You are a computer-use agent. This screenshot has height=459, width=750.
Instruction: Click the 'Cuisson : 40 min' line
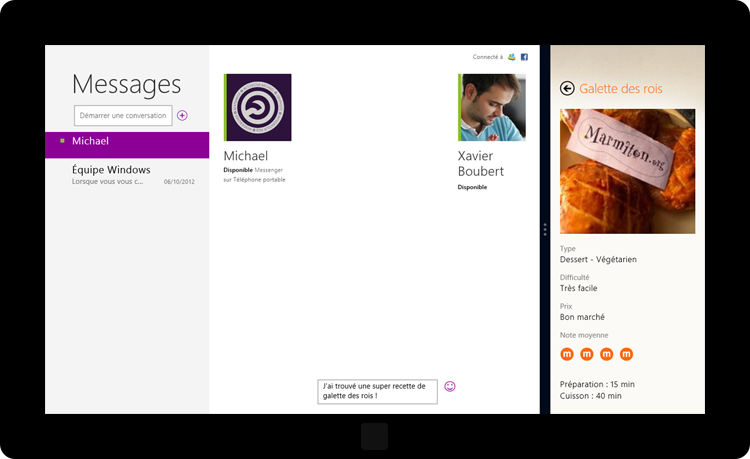tap(591, 396)
